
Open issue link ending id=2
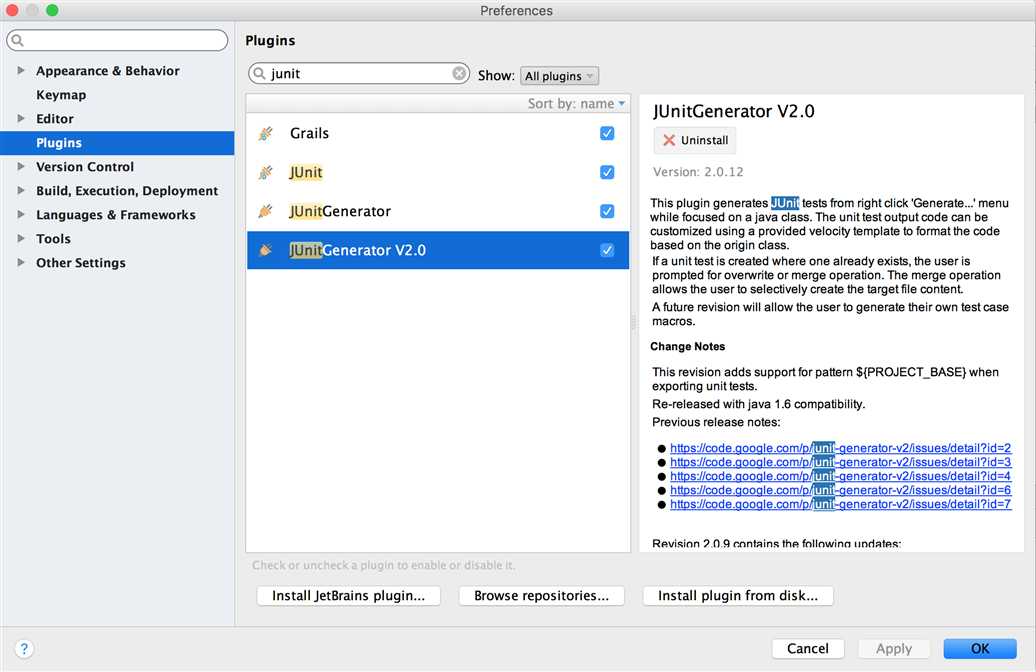(840, 448)
